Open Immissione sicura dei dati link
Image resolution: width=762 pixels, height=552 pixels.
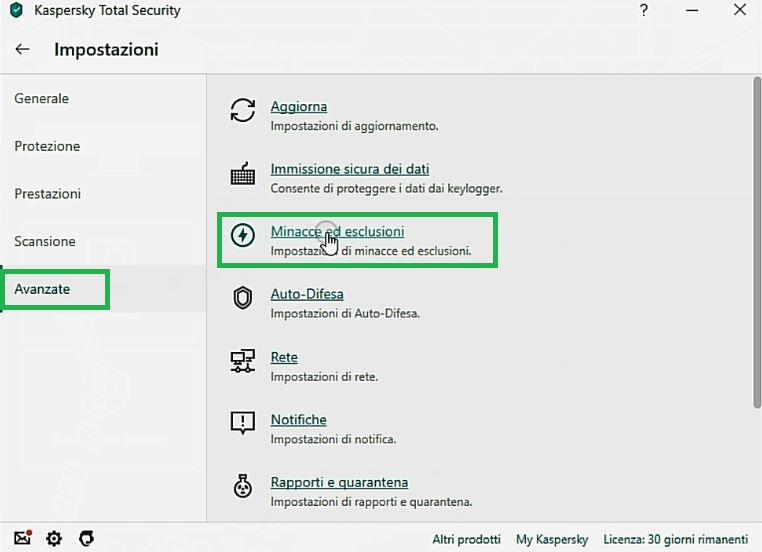coord(349,169)
